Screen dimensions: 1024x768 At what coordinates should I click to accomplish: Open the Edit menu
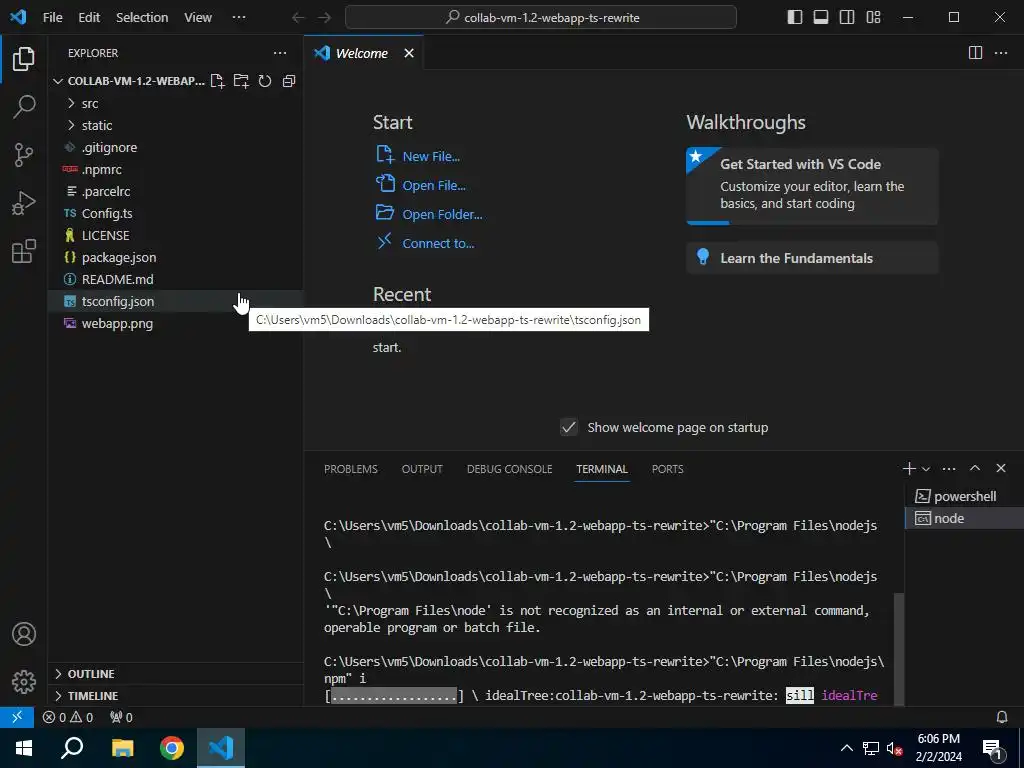[x=89, y=18]
